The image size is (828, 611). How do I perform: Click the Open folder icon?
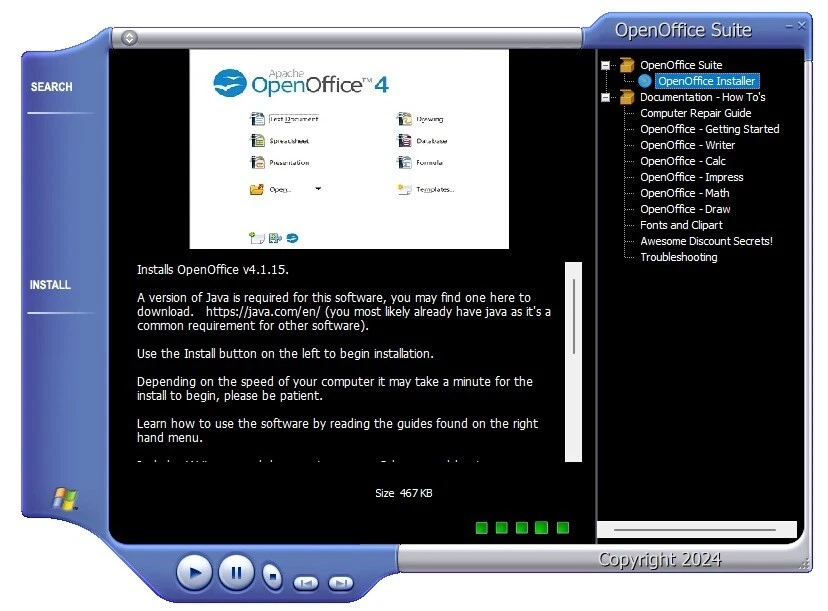click(258, 189)
